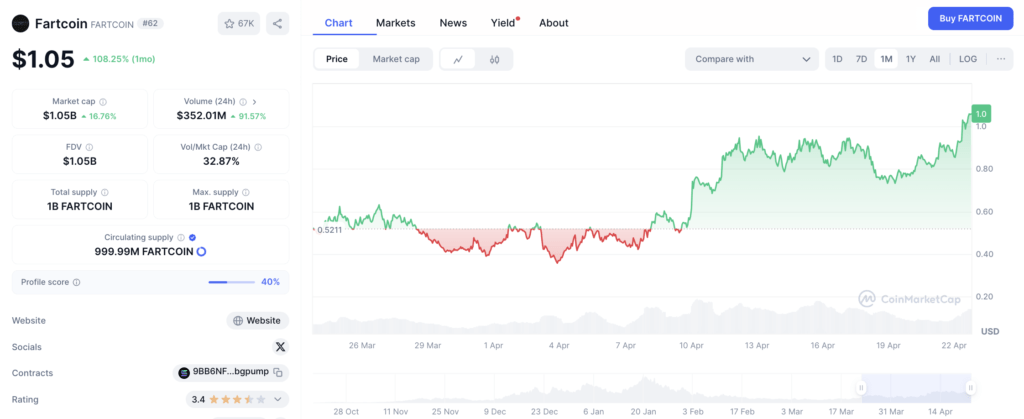
Task: Set chart range to 1D
Action: click(837, 59)
